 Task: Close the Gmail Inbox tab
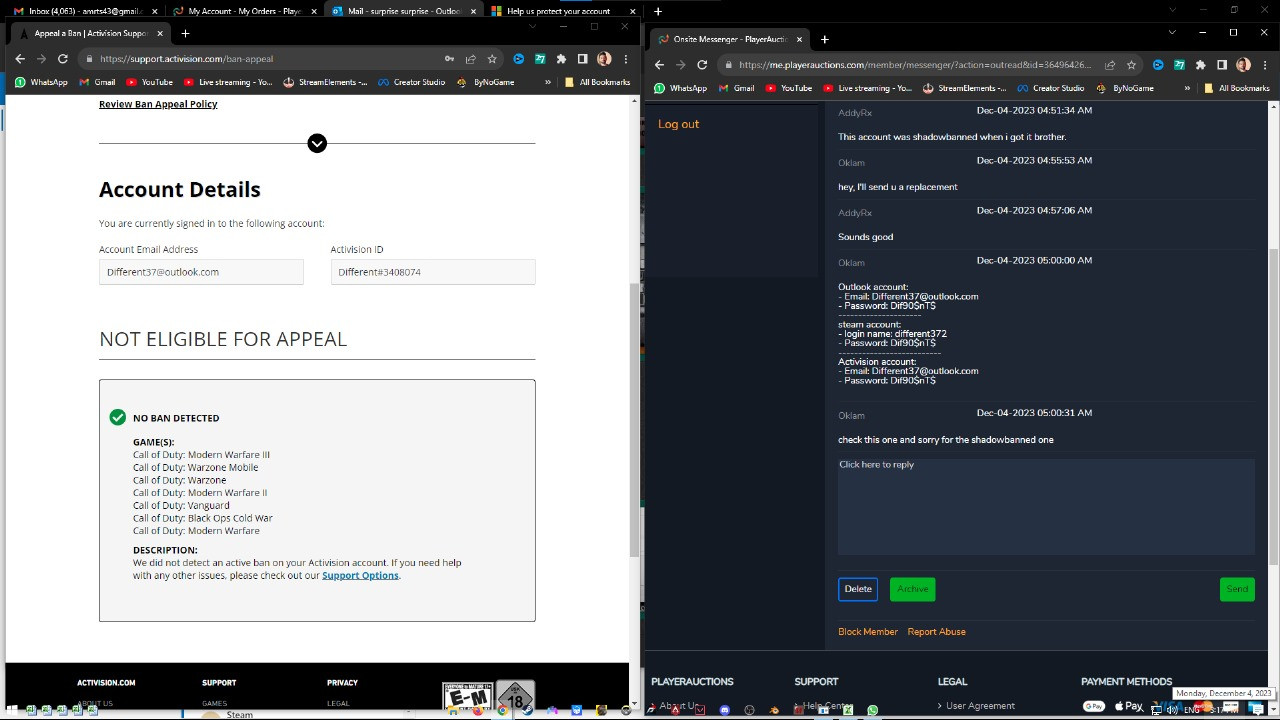(x=155, y=11)
